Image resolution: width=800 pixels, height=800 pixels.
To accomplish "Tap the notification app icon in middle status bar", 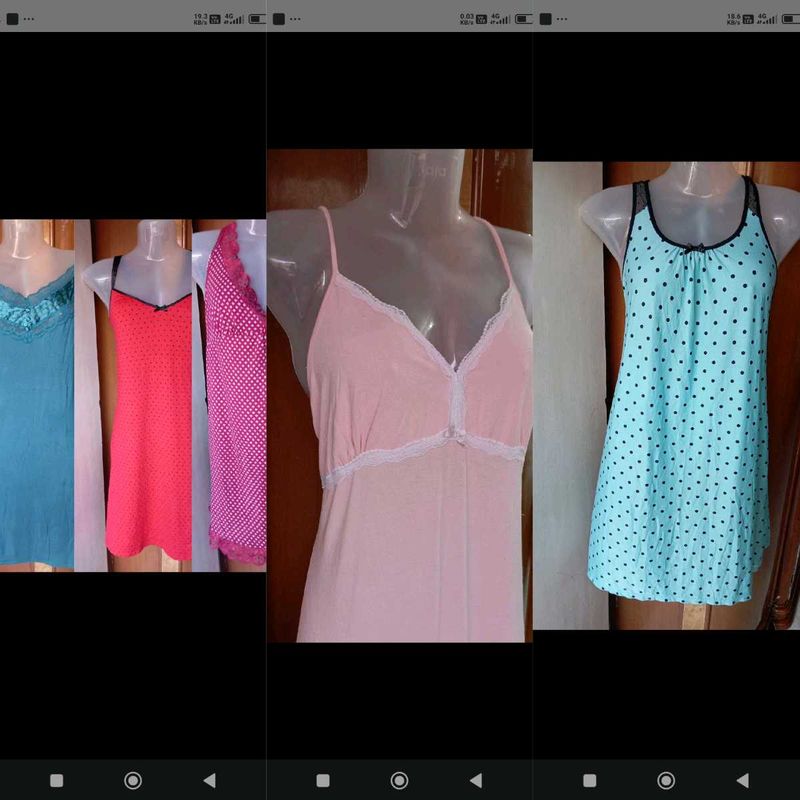I will (279, 18).
